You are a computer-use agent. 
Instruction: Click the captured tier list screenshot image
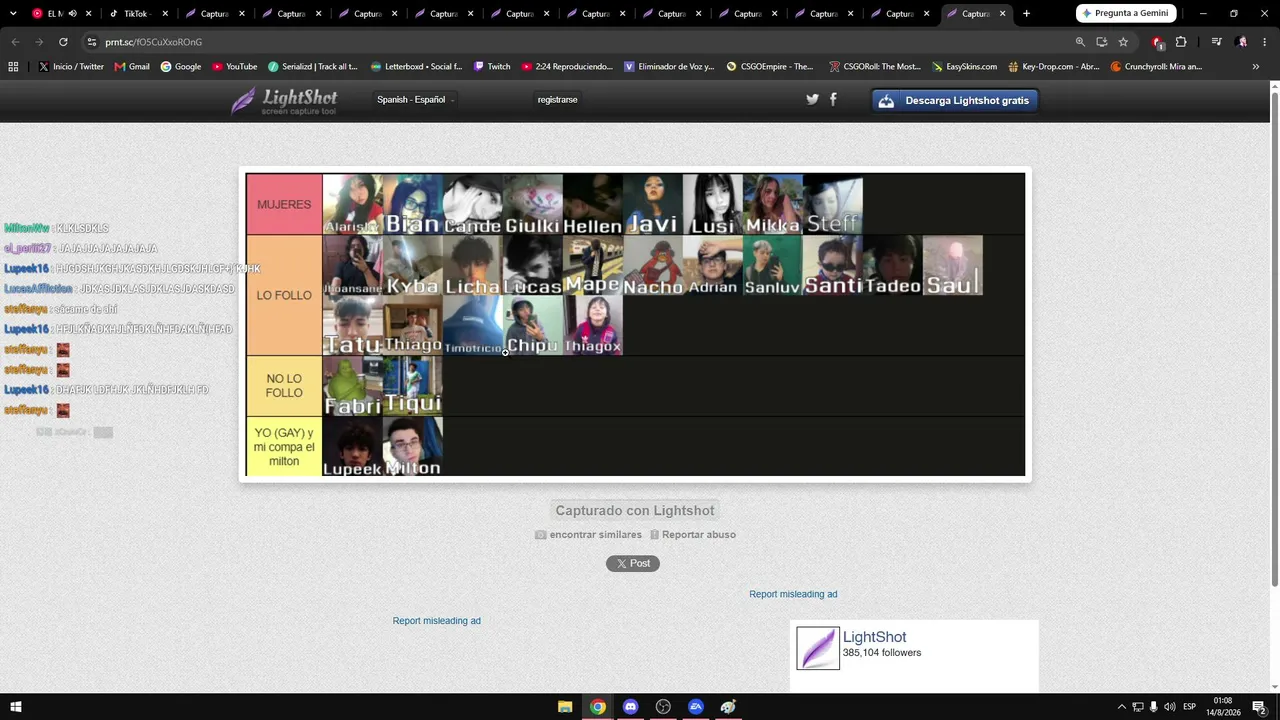(635, 325)
